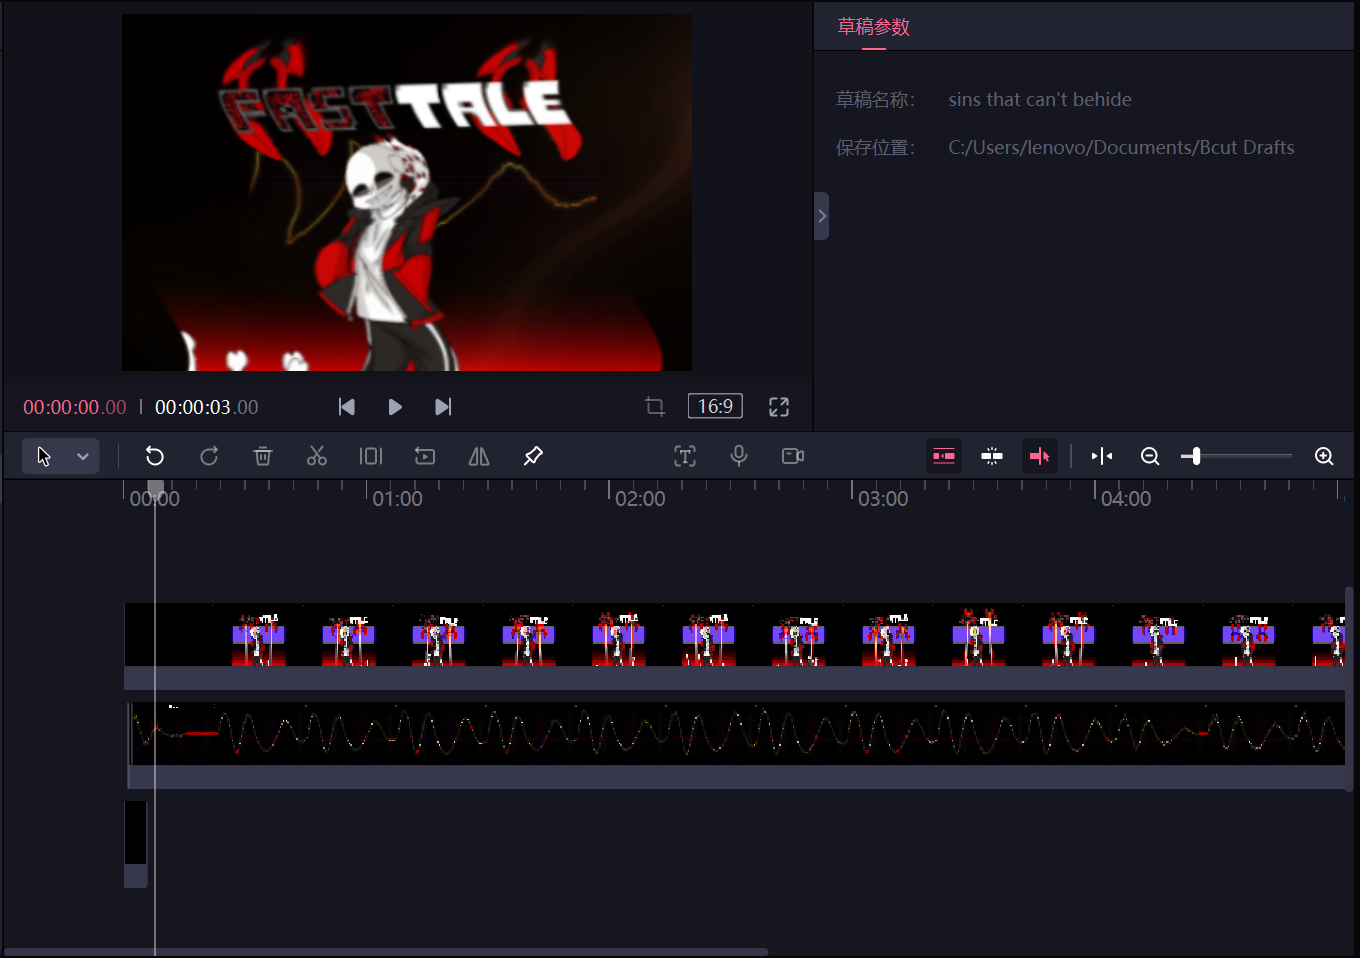Jump to the previous frame

coord(347,407)
